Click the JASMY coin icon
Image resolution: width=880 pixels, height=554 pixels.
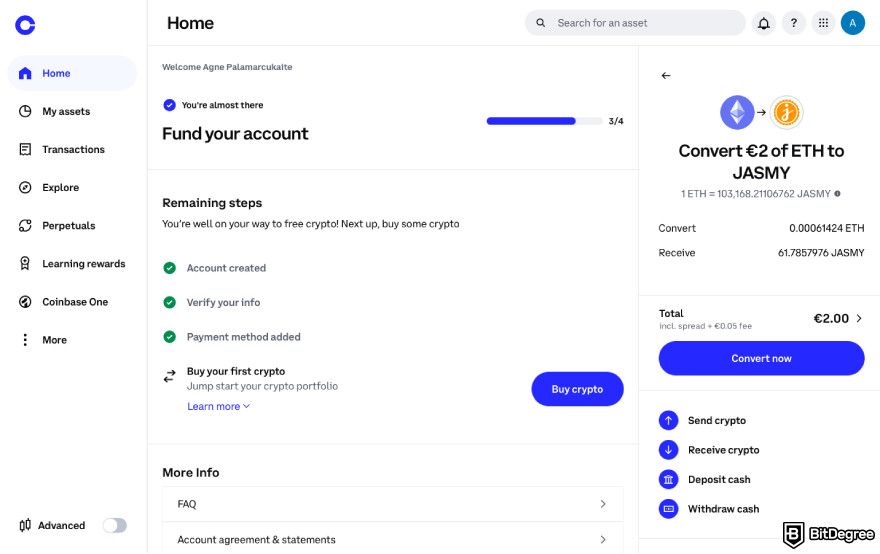pos(786,112)
